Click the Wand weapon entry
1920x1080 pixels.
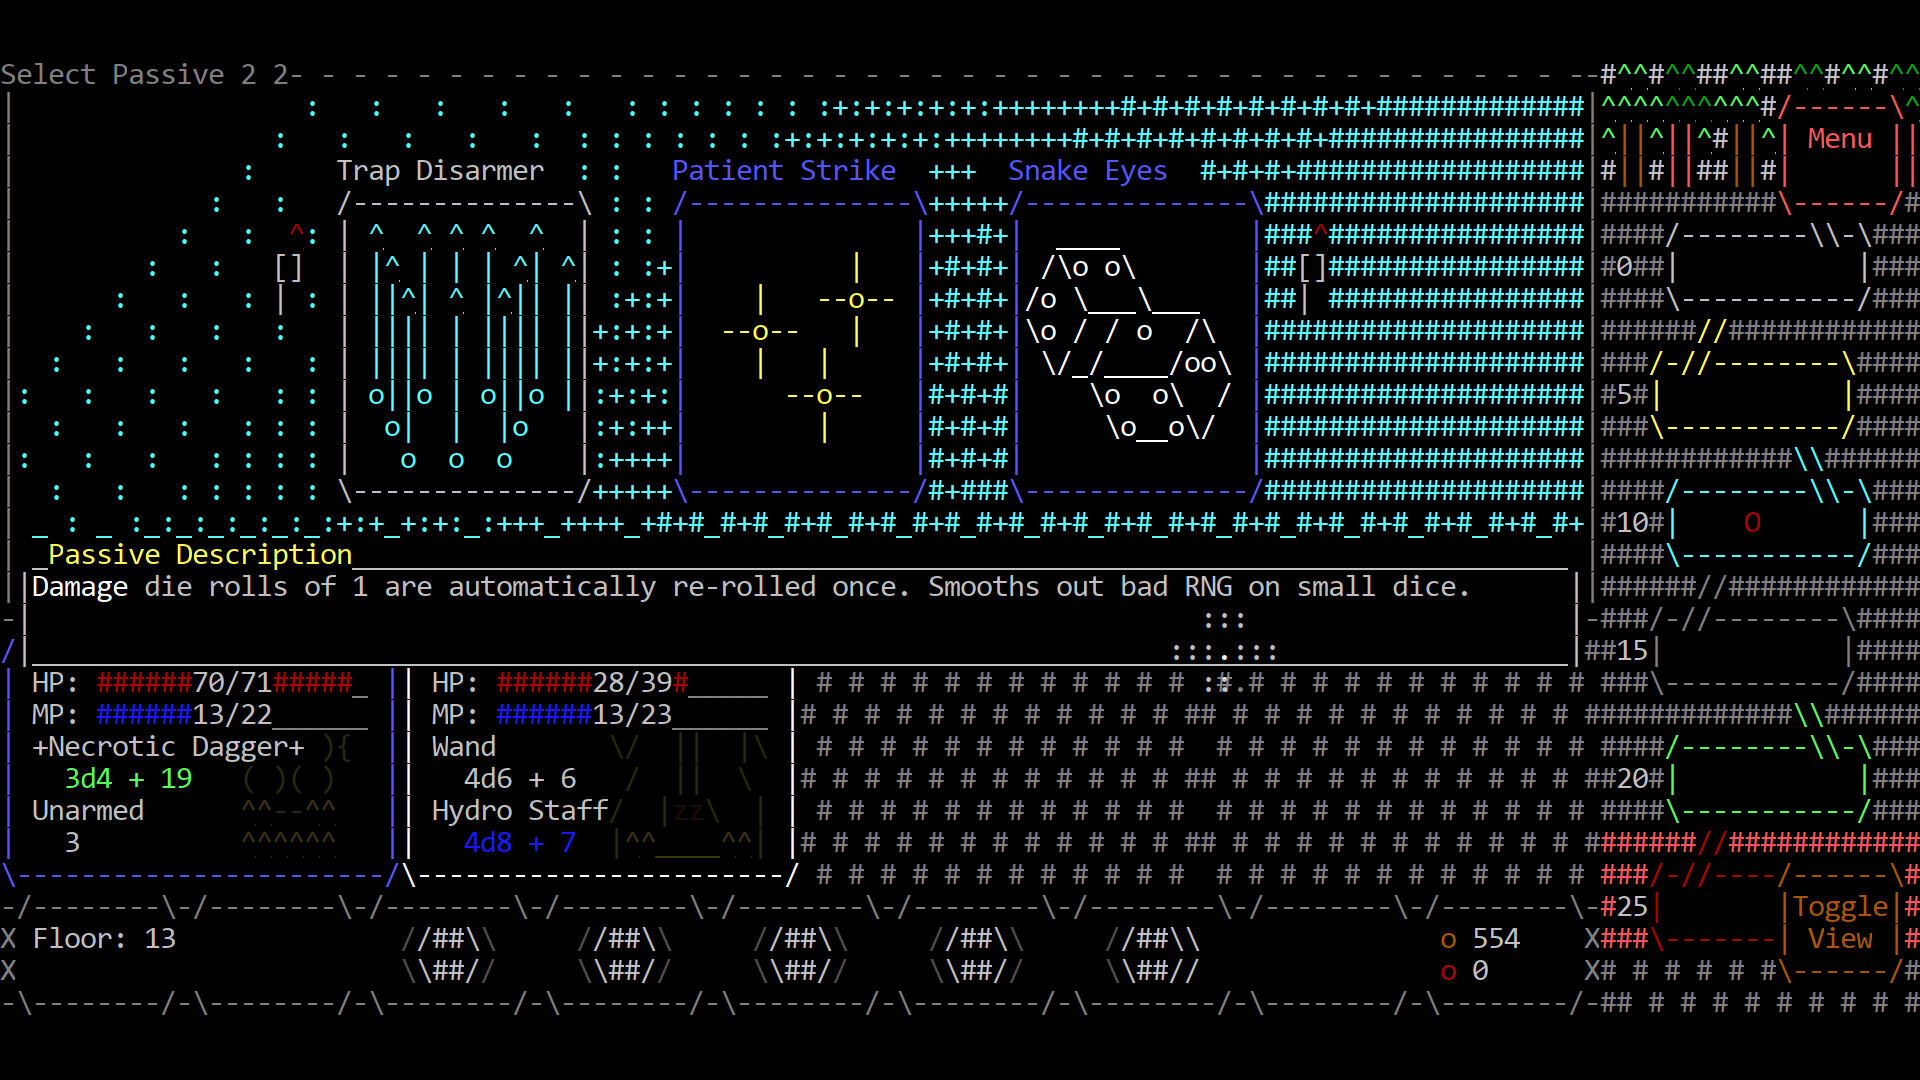coord(464,747)
